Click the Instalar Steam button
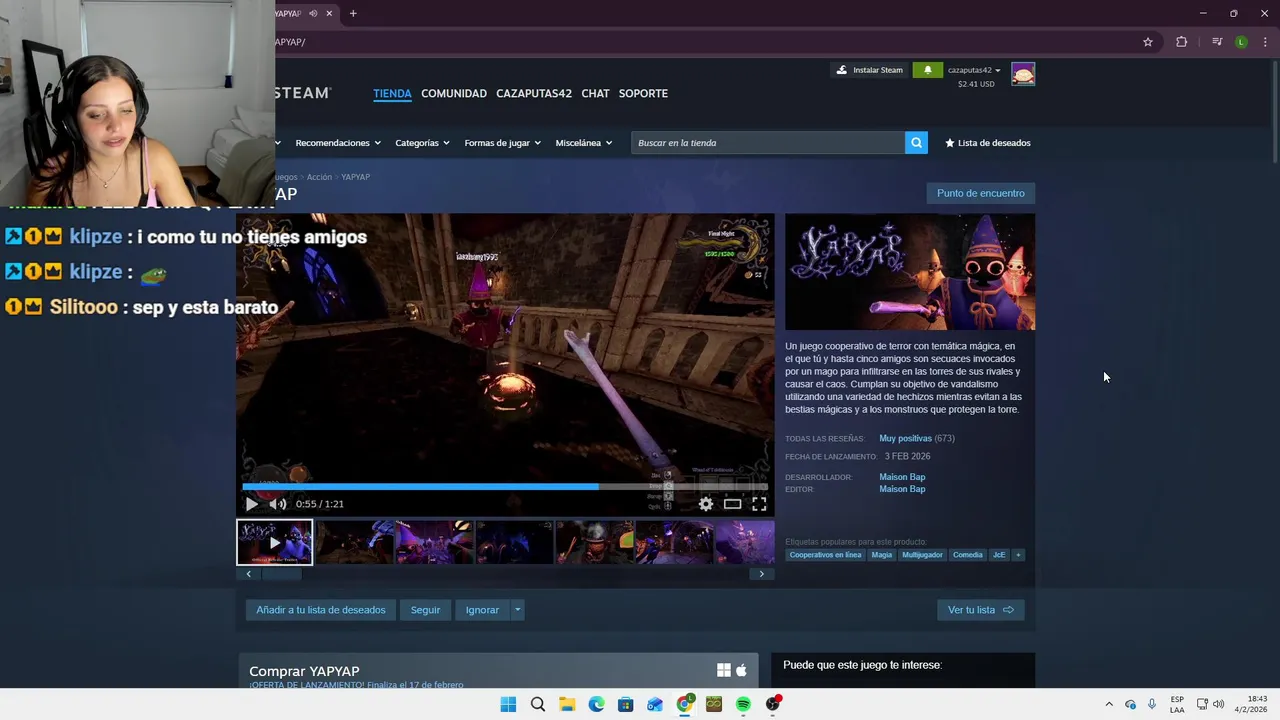Screen dimensions: 1280x720 tap(870, 70)
